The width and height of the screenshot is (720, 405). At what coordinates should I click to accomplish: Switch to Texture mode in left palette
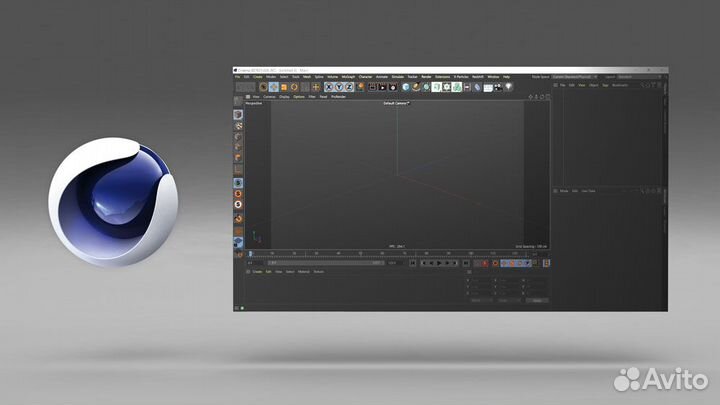coord(238,126)
